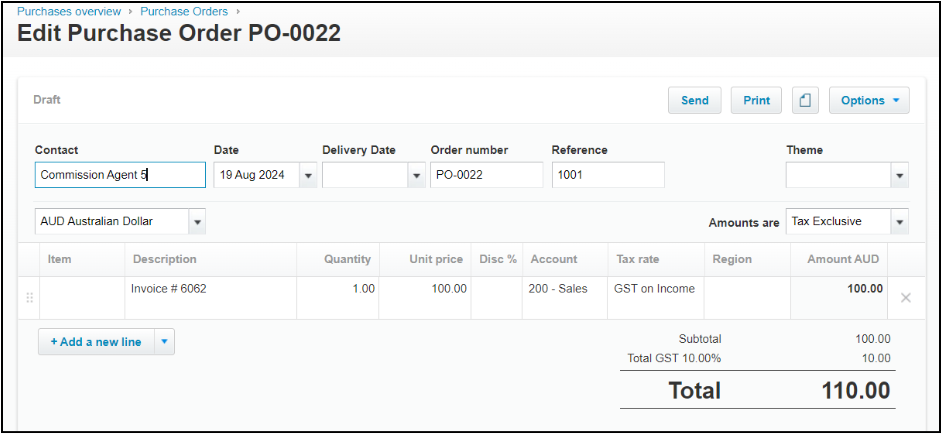Grab the line item drag handle
The height and width of the screenshot is (435, 942).
tap(29, 298)
